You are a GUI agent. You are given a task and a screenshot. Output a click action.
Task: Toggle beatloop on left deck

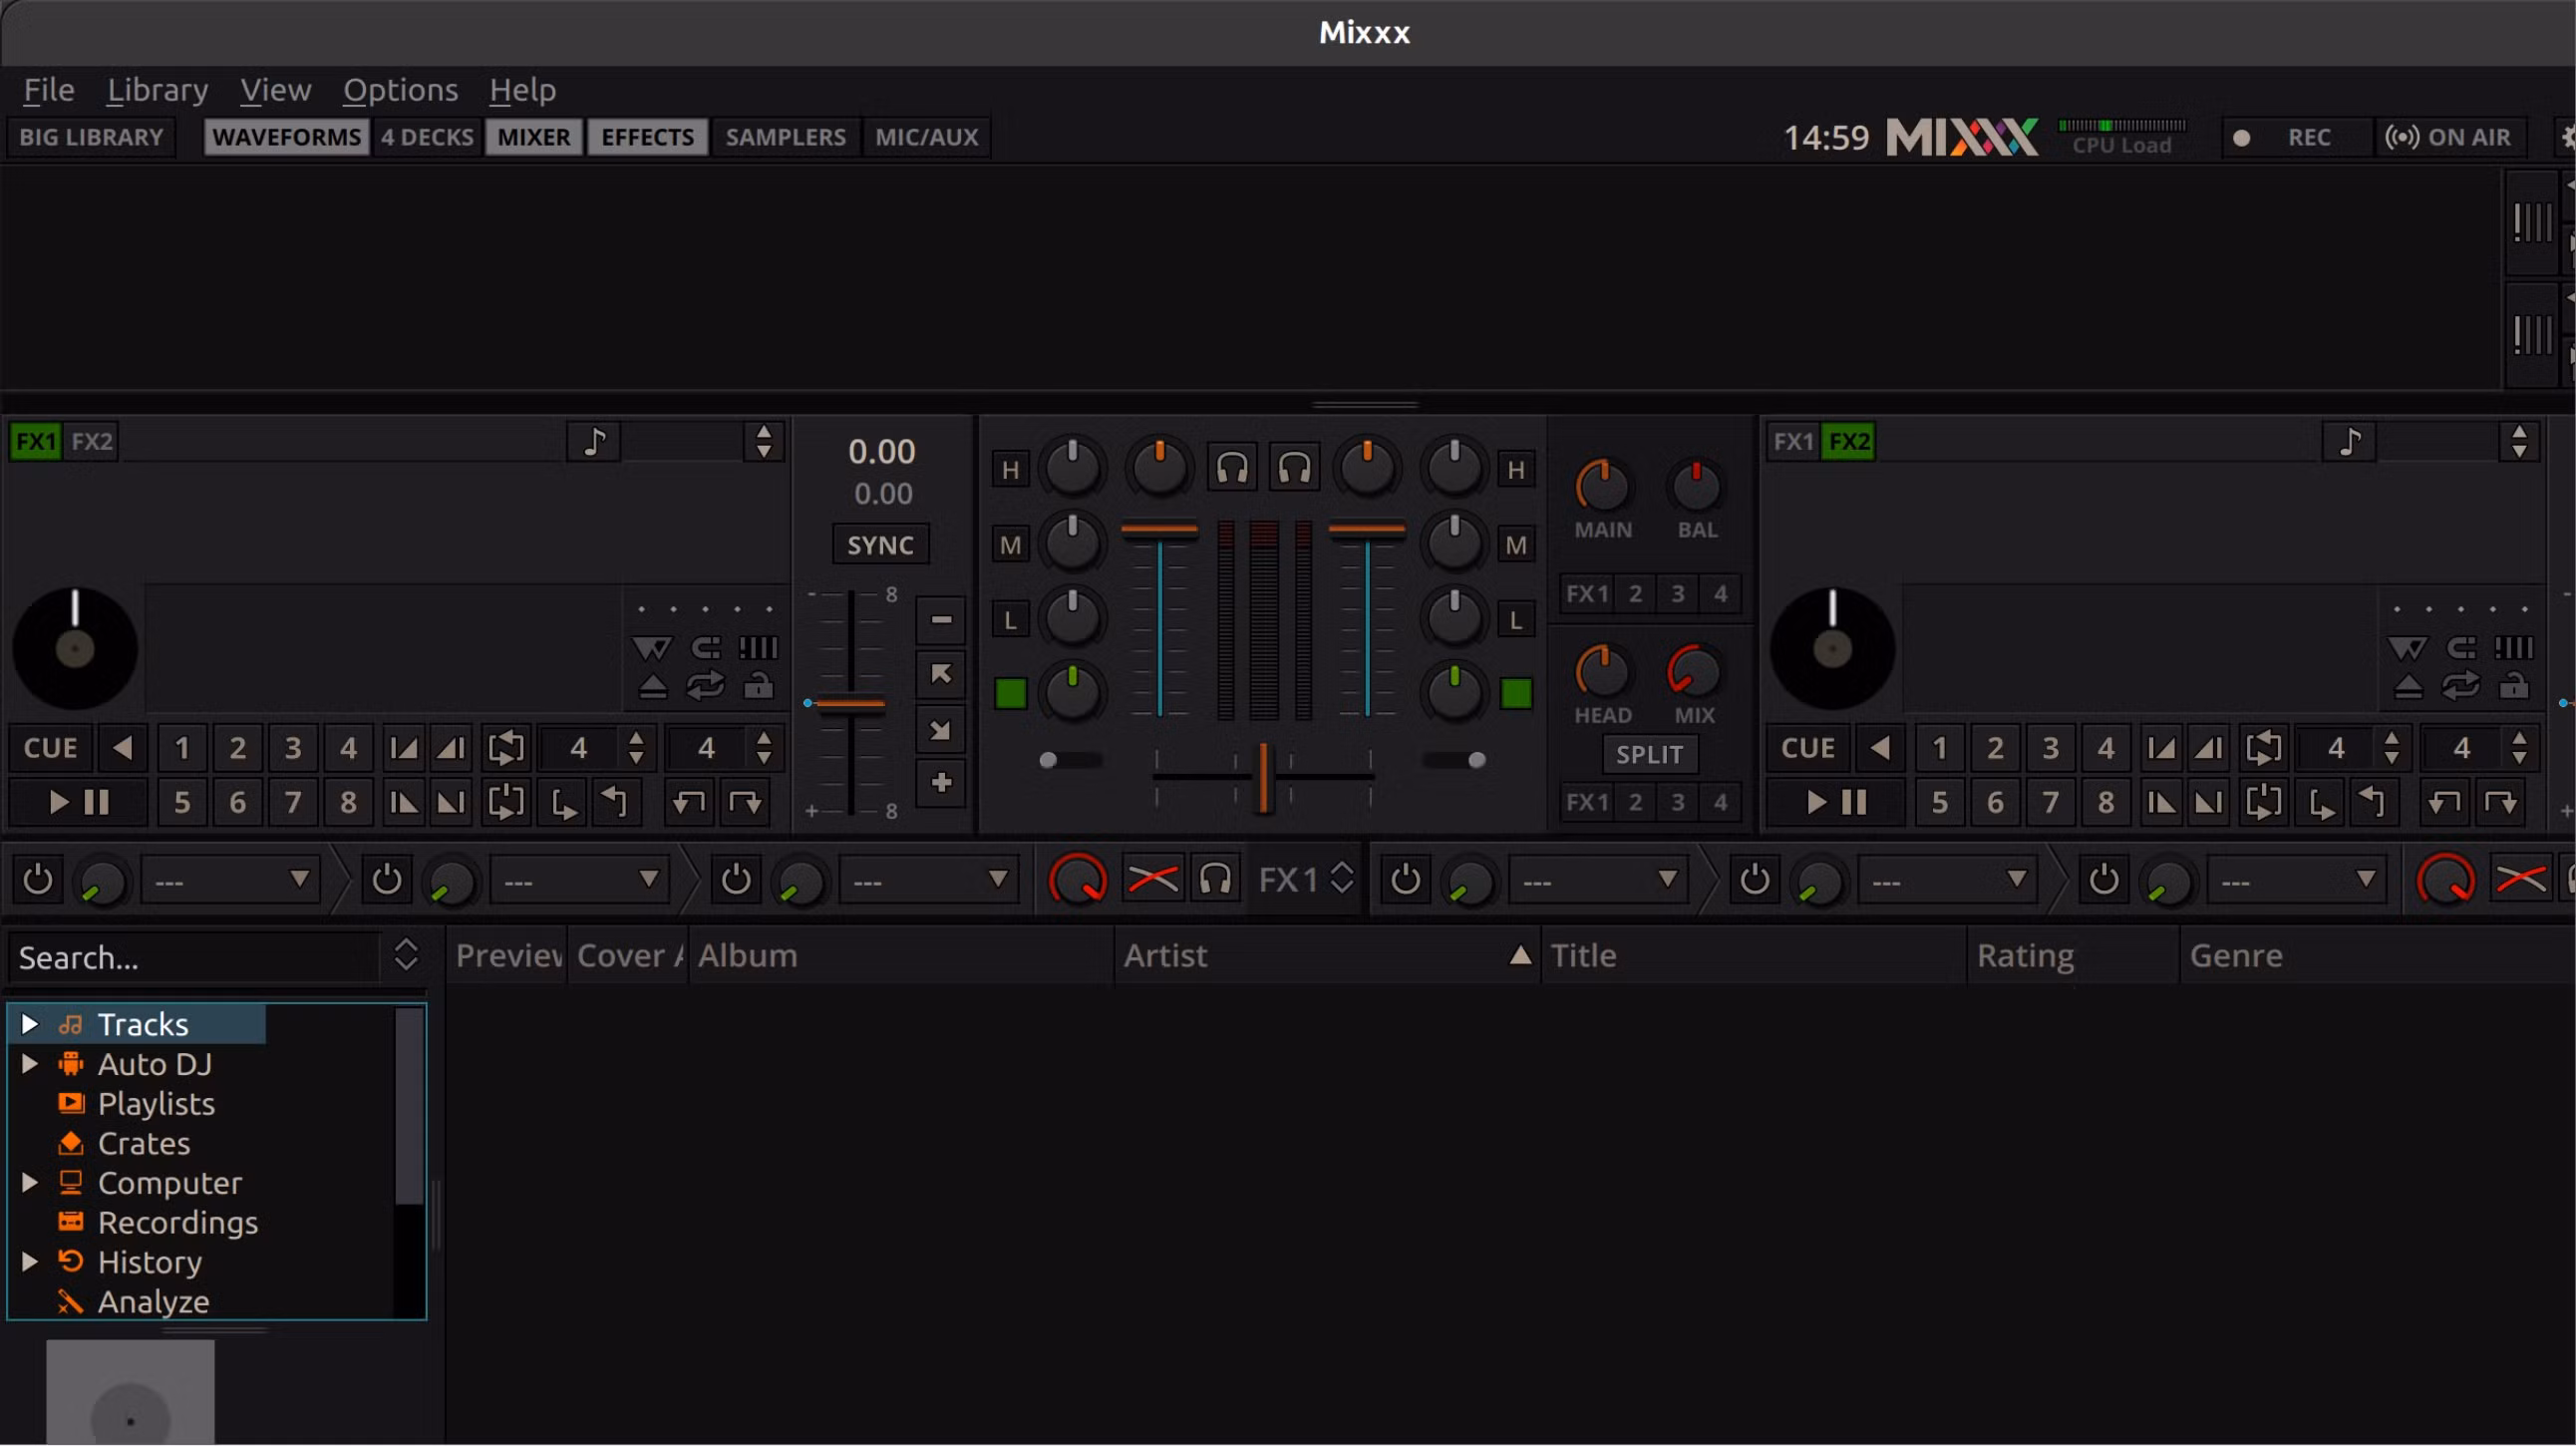pyautogui.click(x=506, y=748)
